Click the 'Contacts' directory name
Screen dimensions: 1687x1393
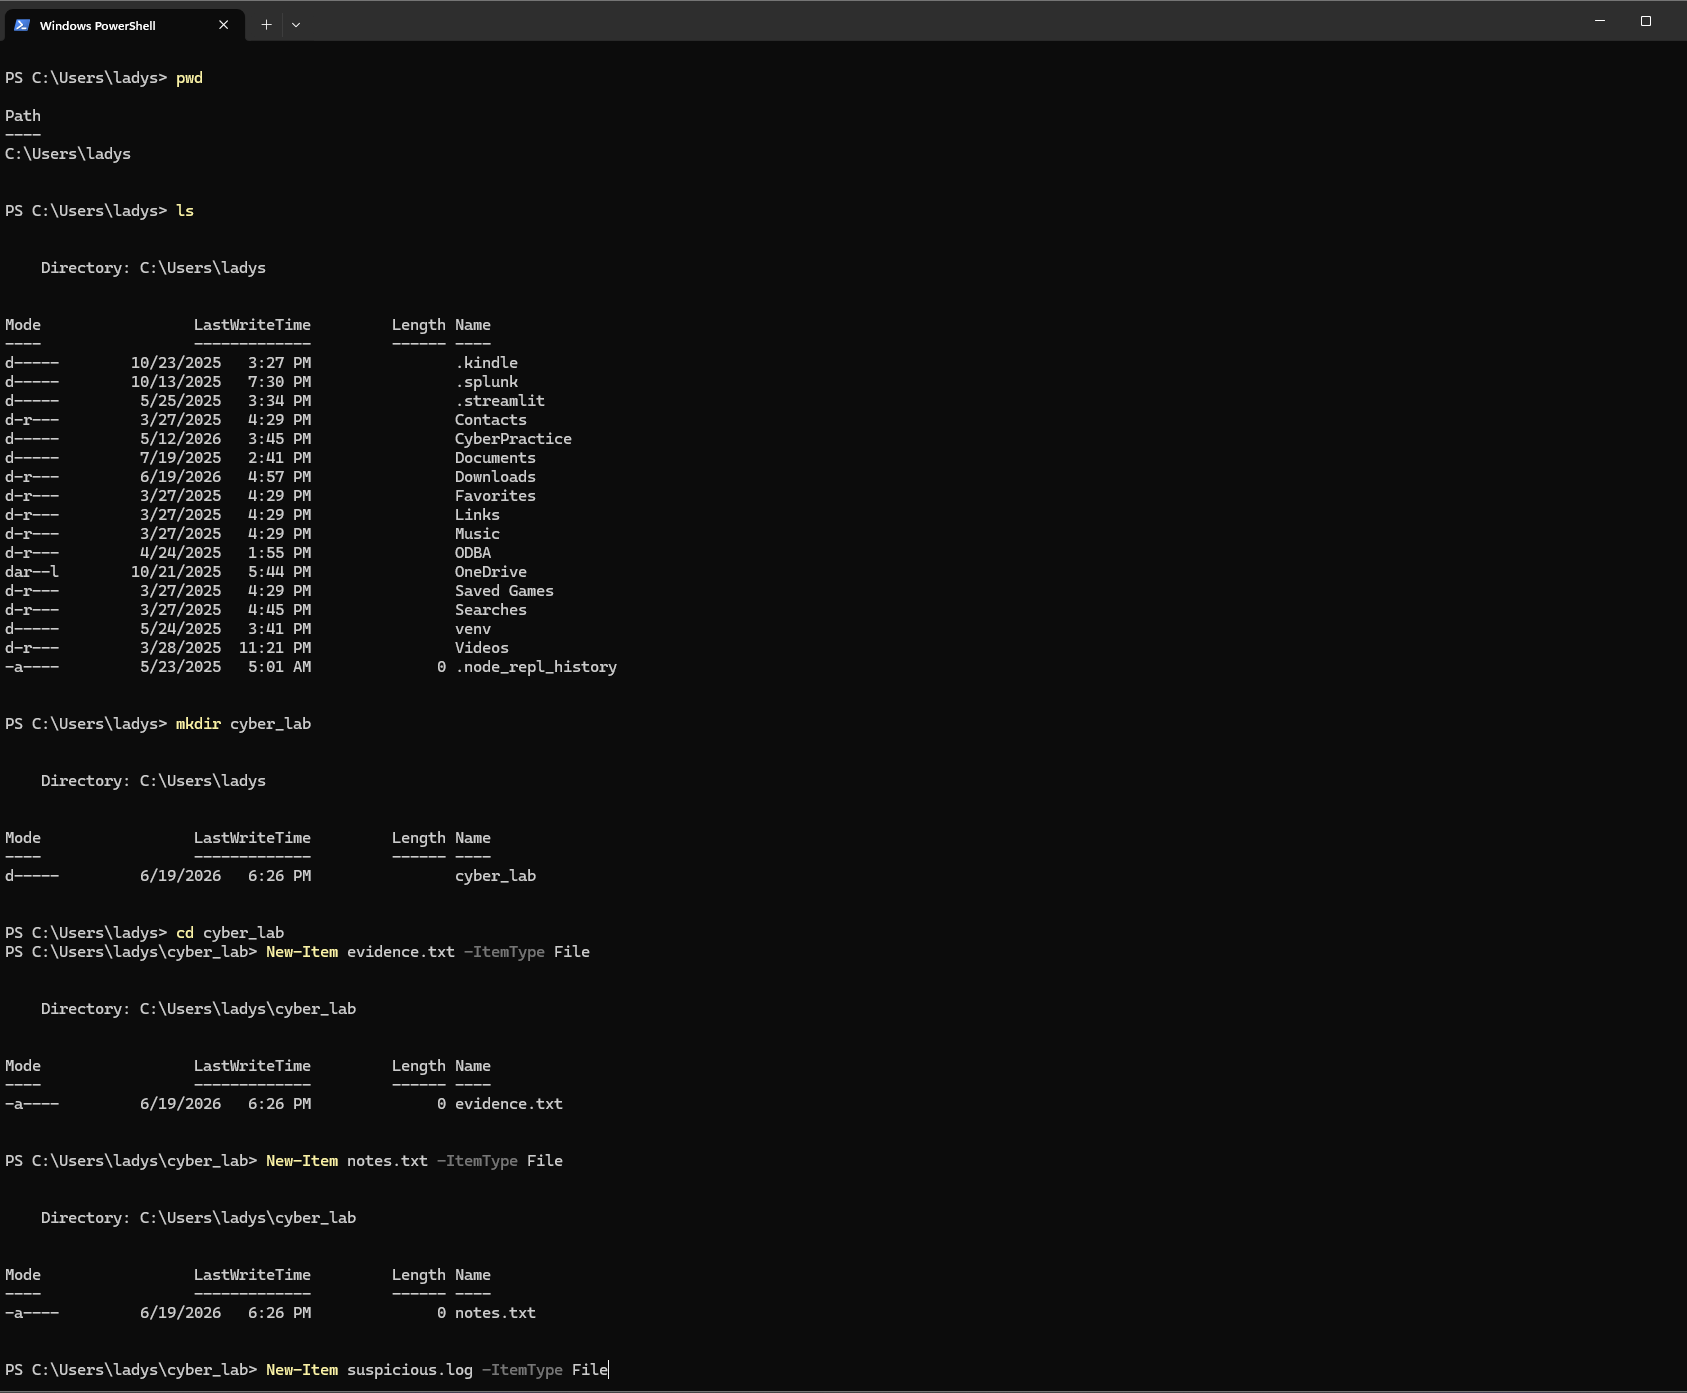click(491, 420)
